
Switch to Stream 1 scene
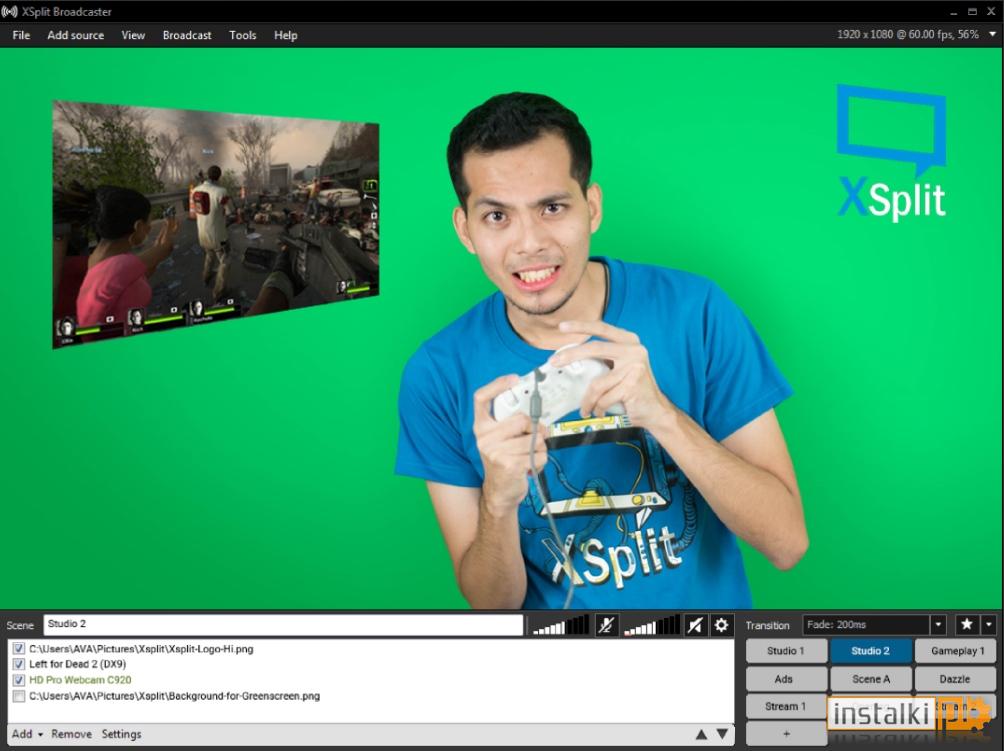786,706
